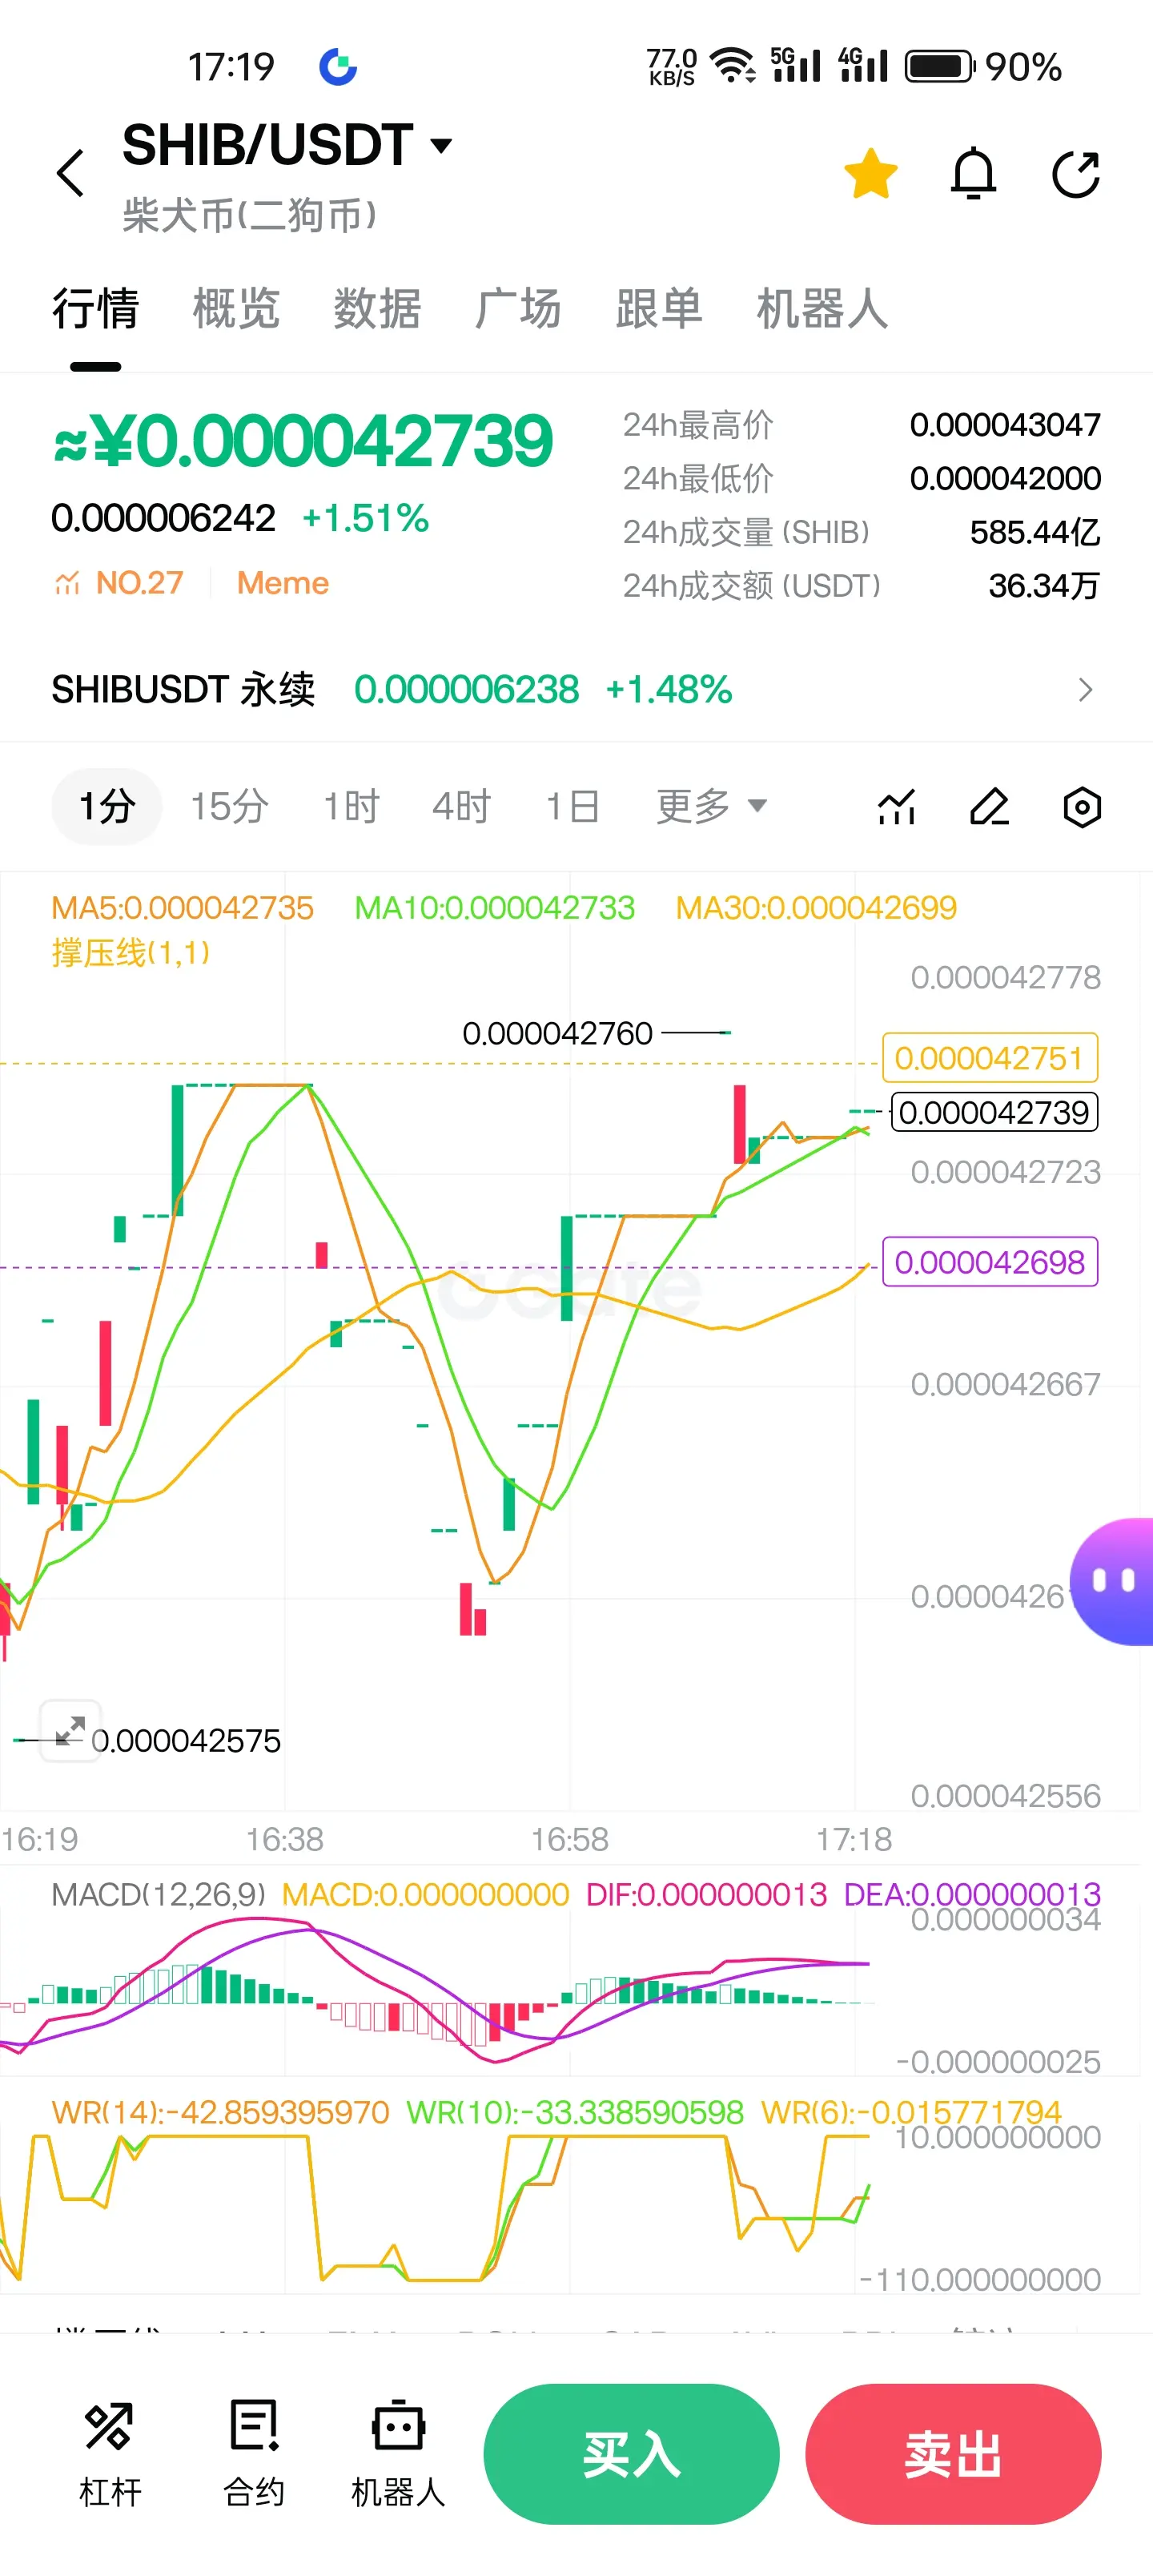
Task: Go back using the left arrow
Action: pos(70,174)
